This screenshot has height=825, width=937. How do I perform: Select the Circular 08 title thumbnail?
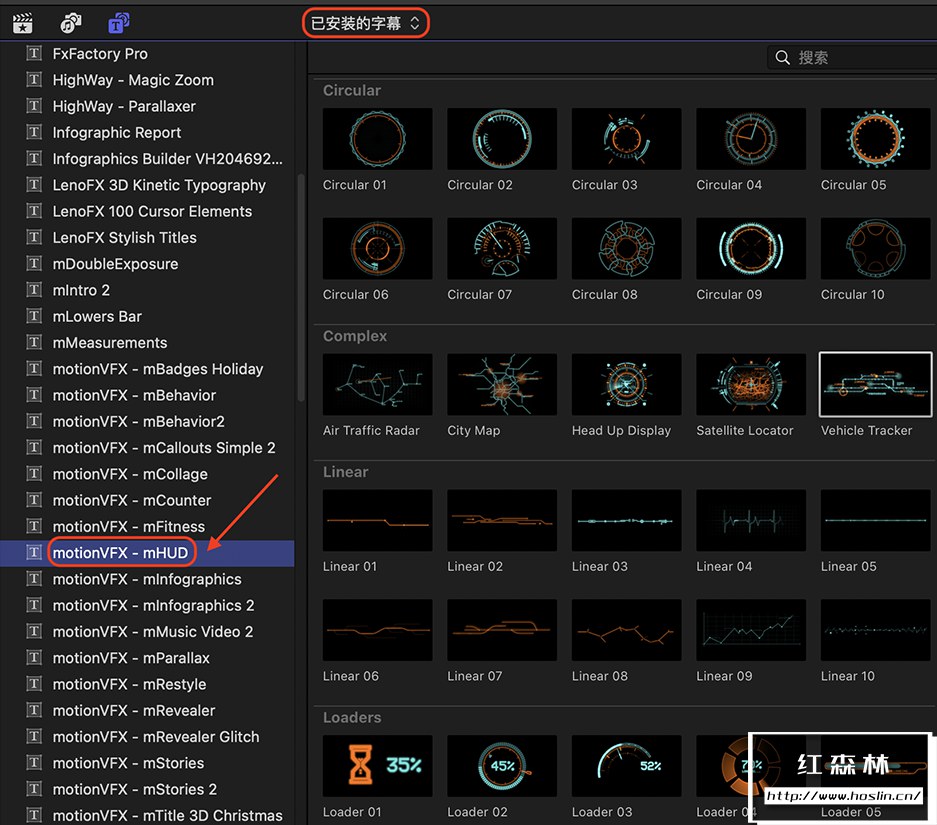click(626, 249)
